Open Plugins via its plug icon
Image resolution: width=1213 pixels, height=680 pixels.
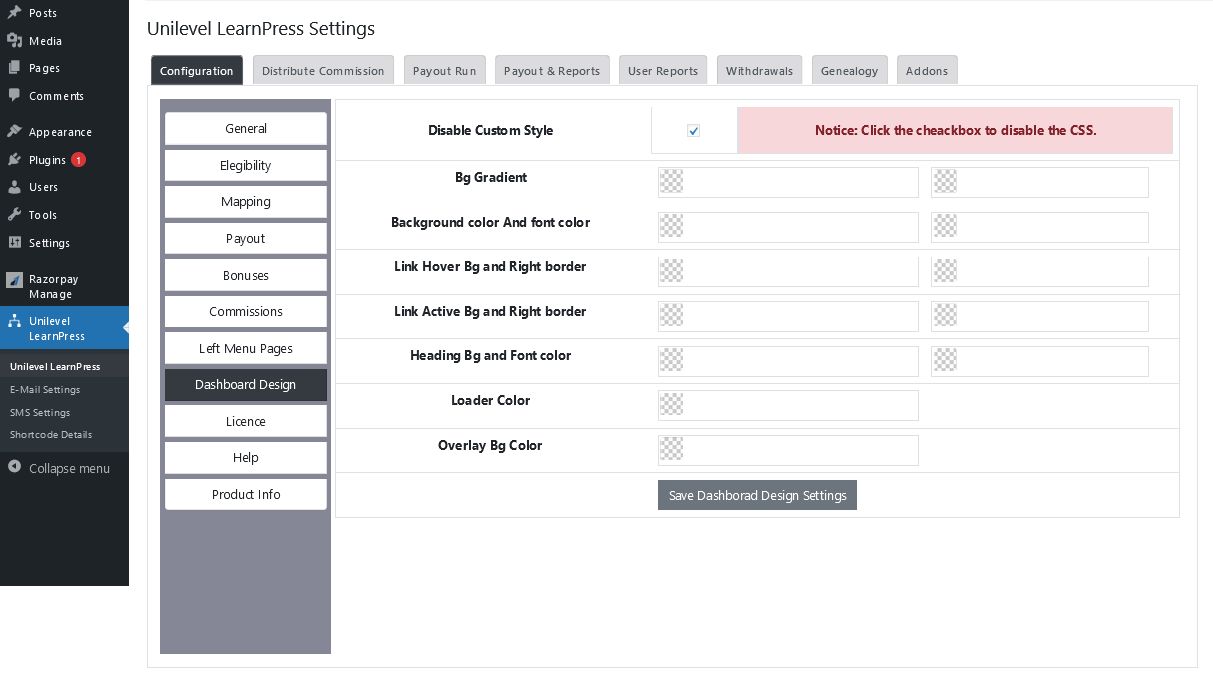click(14, 160)
